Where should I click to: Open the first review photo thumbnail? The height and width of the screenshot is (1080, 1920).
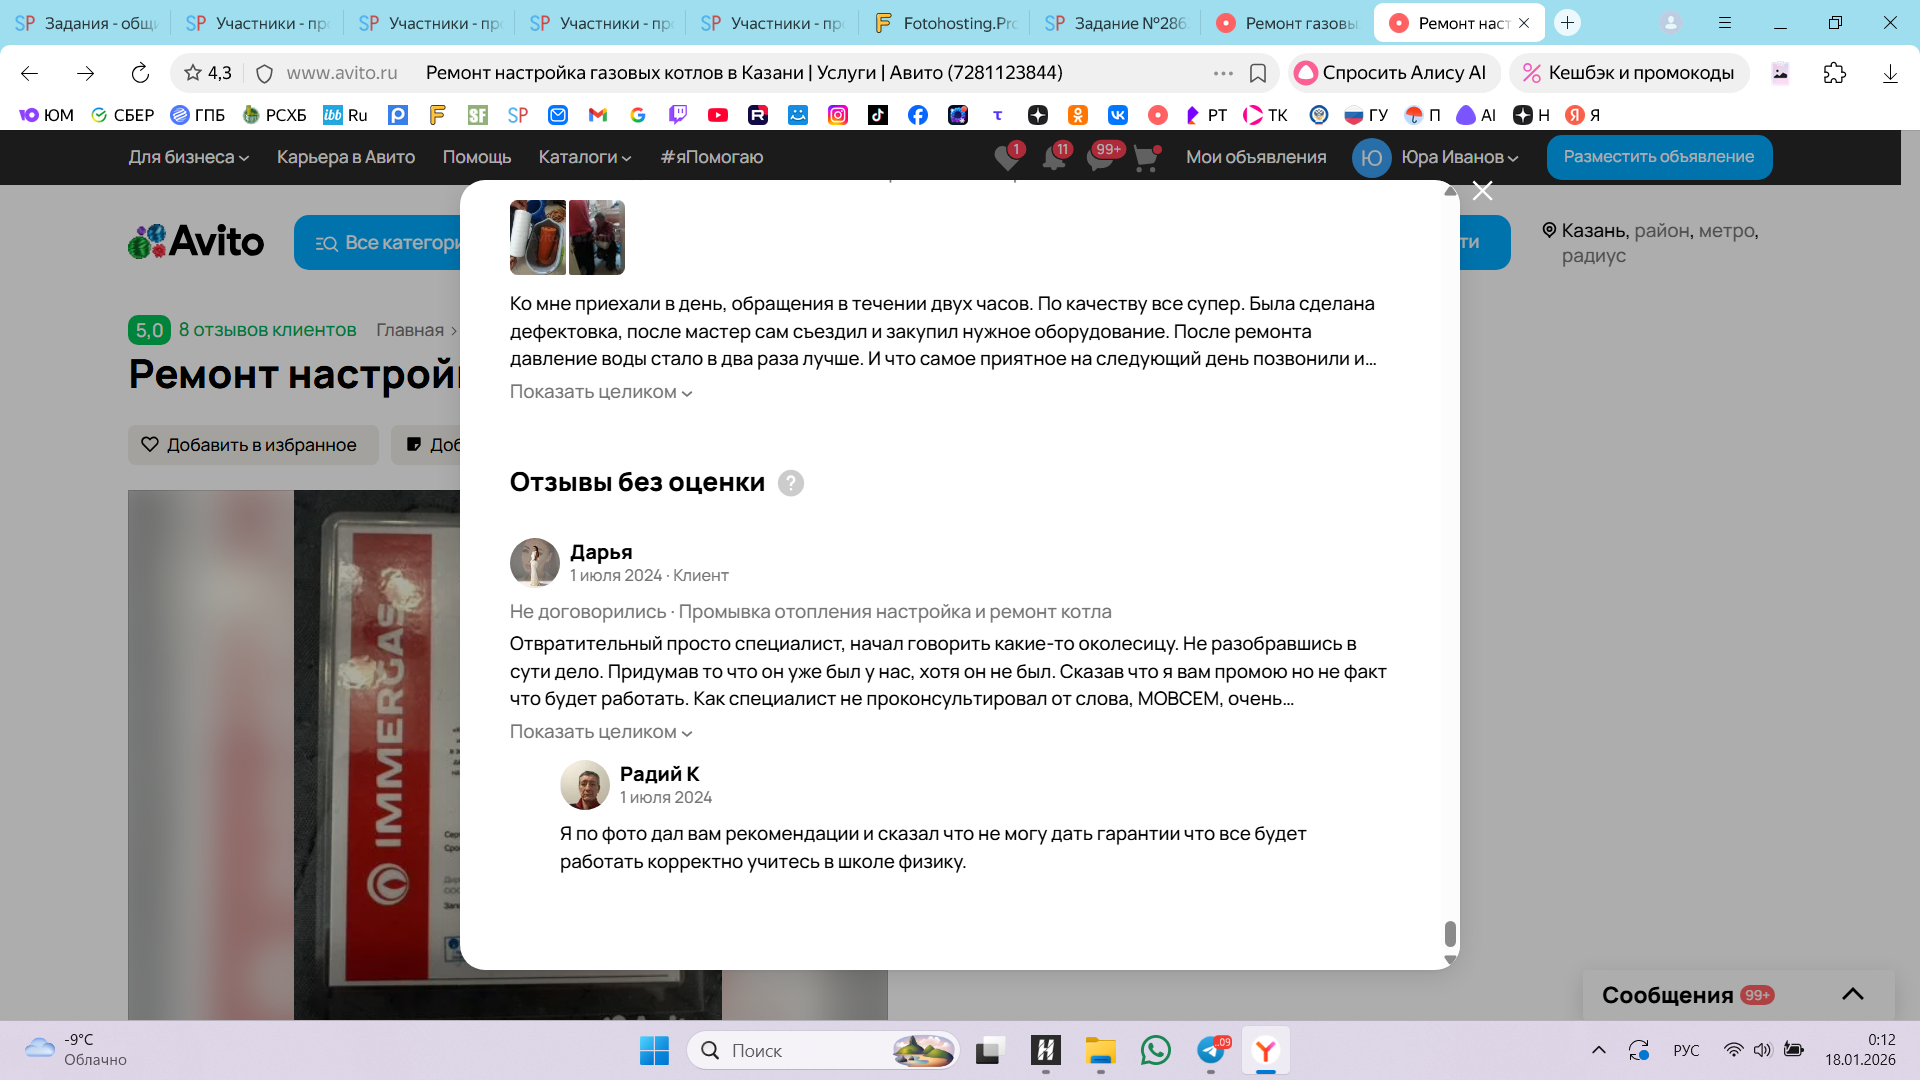click(x=537, y=237)
